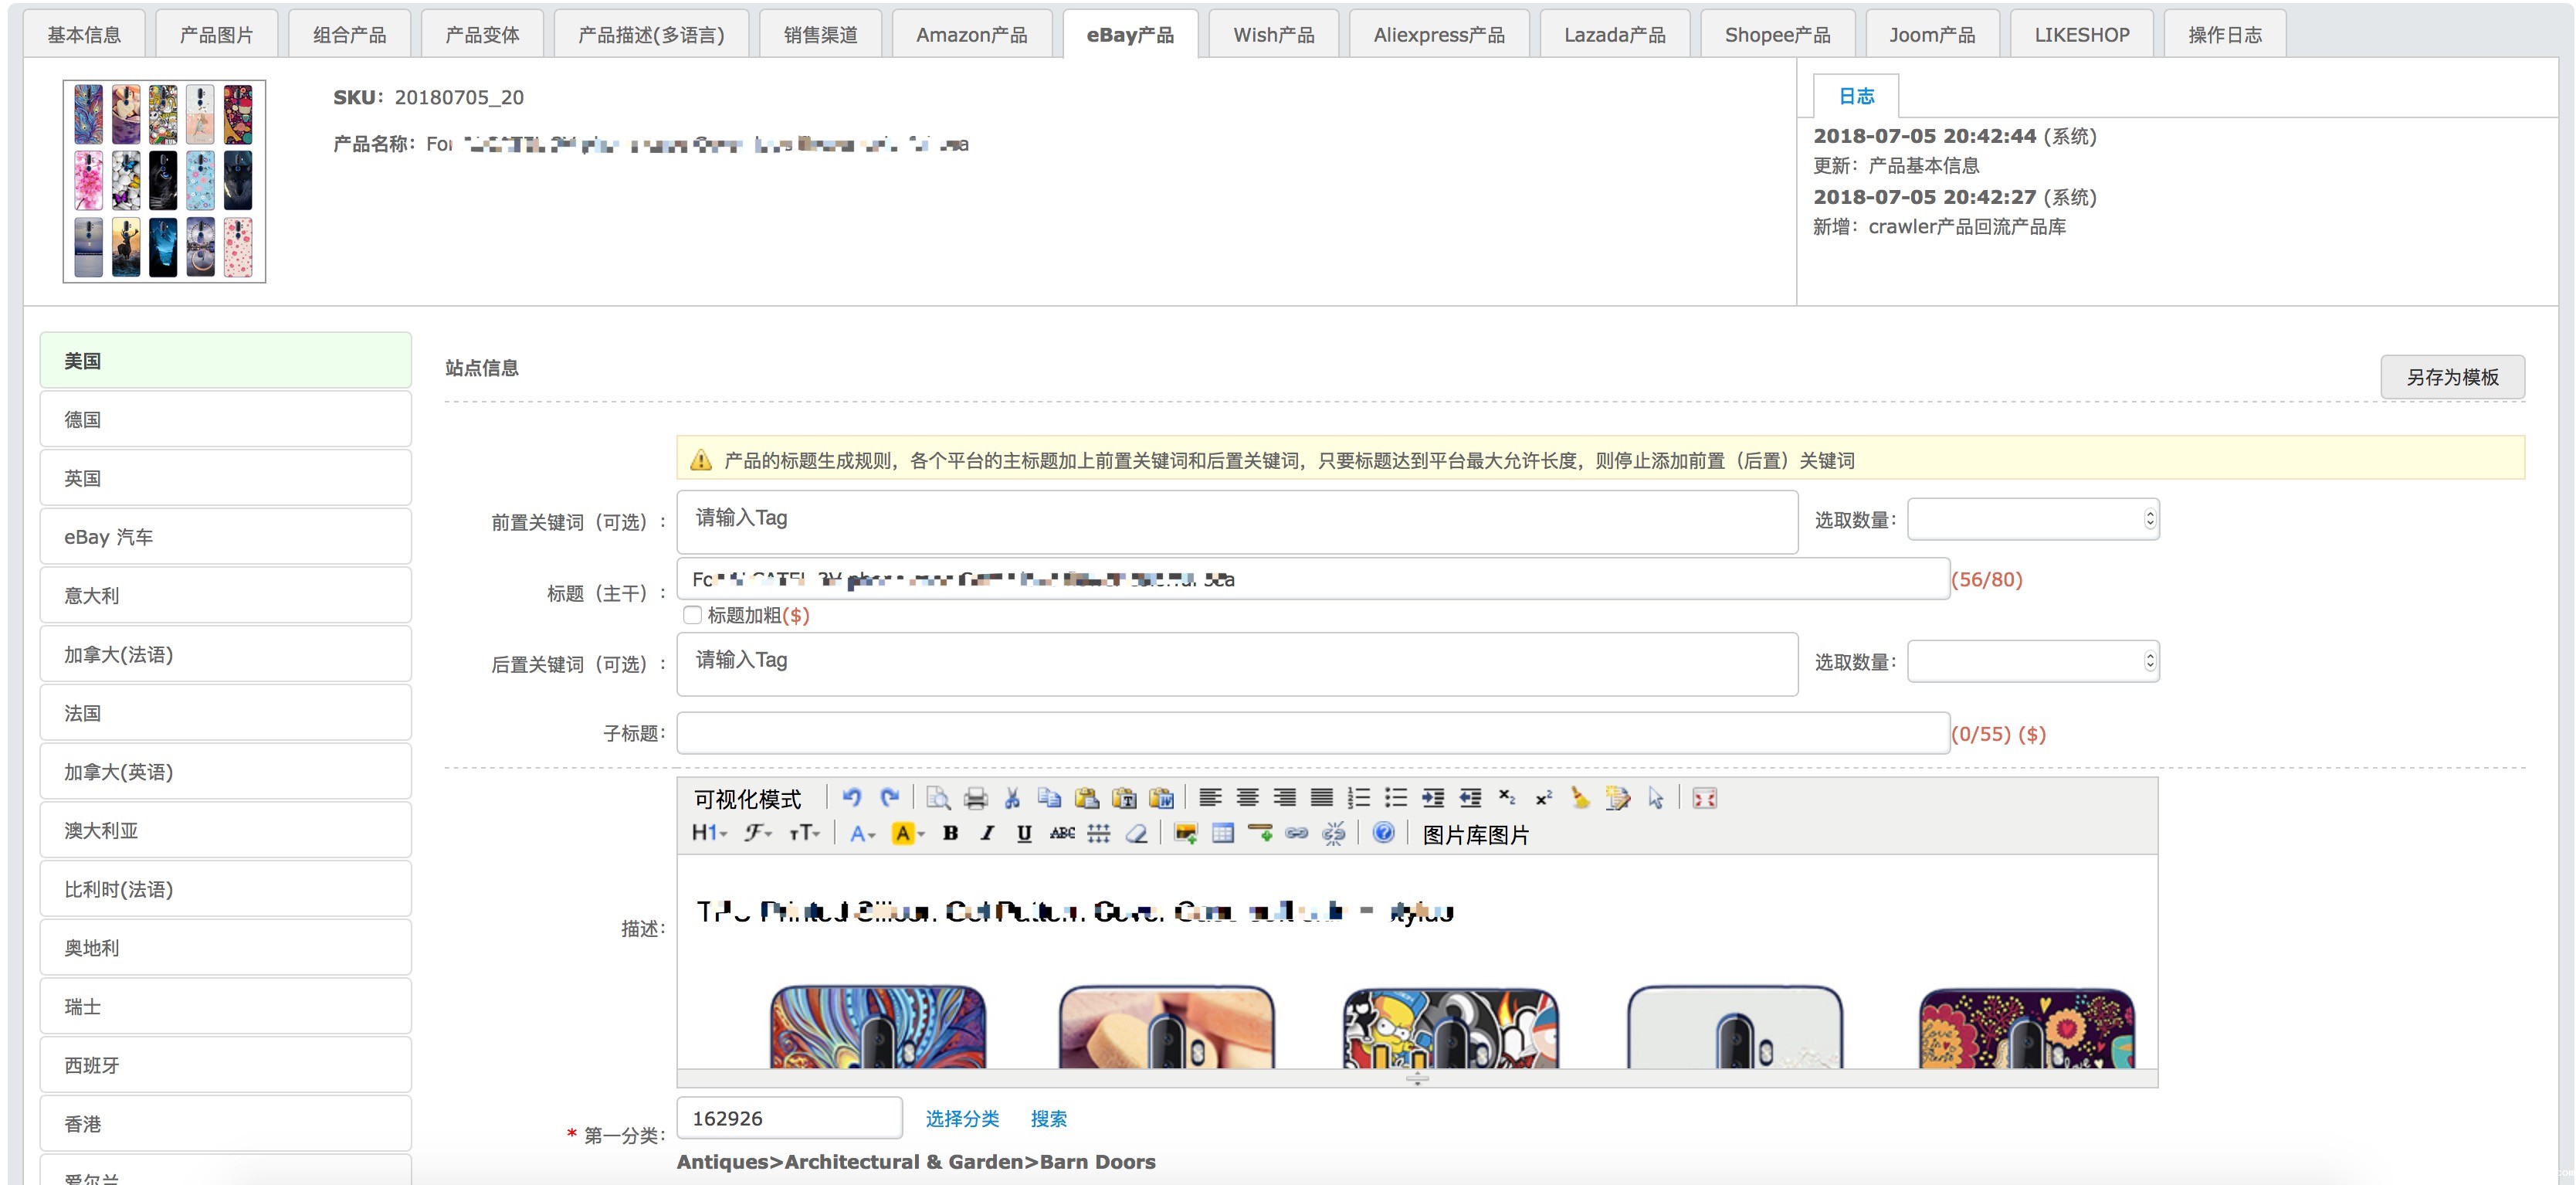2576x1185 pixels.
Task: Click the 选择分类 link
Action: click(x=961, y=1118)
